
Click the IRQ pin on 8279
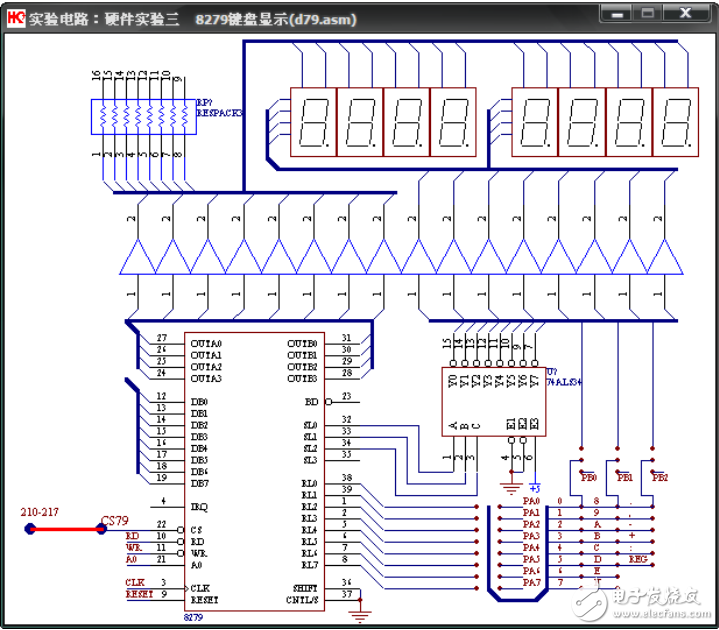(199, 508)
